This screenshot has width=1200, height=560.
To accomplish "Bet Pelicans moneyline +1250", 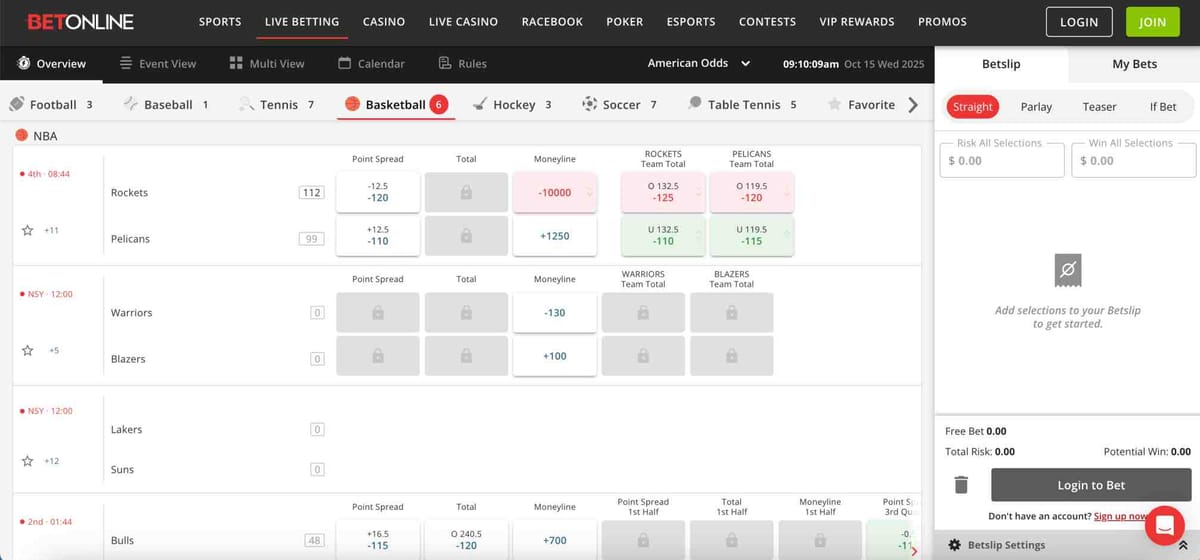I will (x=555, y=236).
